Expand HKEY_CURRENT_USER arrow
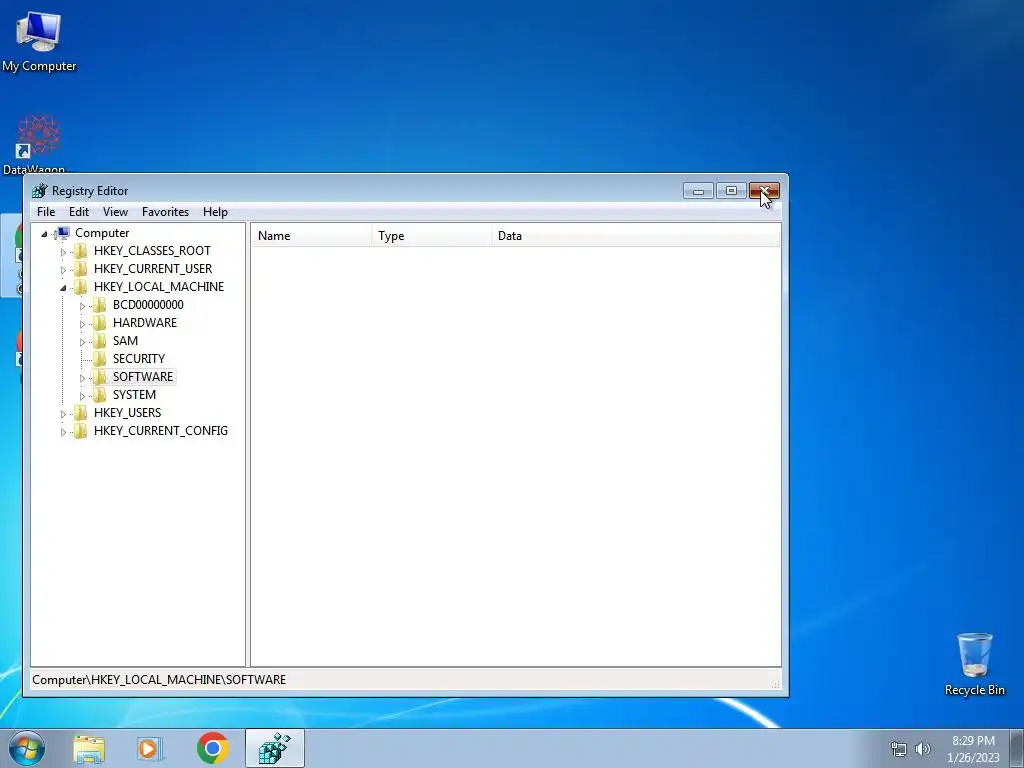Screen dimensions: 1024x768 [63, 270]
